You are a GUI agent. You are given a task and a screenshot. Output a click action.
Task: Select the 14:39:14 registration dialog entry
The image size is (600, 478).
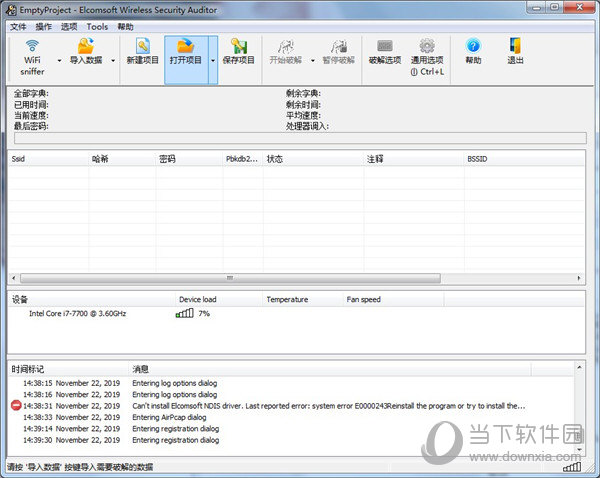click(x=291, y=429)
